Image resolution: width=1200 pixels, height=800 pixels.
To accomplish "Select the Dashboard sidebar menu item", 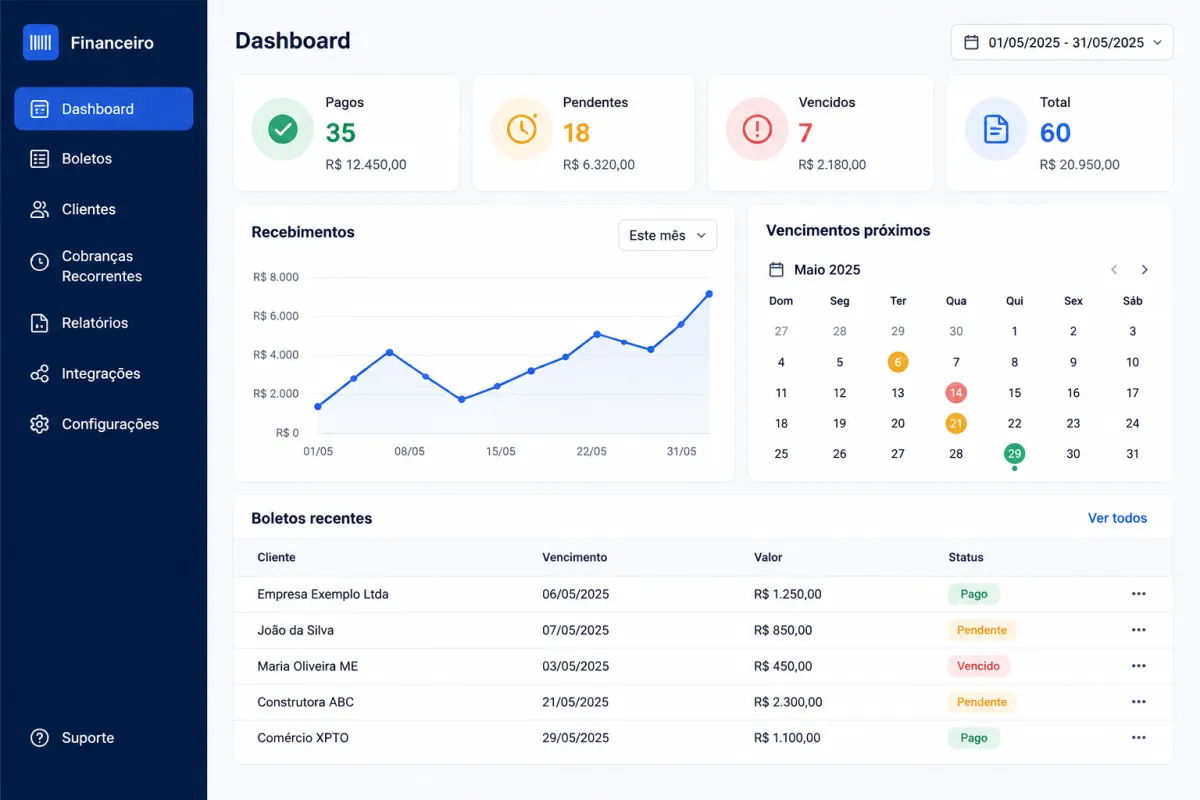I will [x=104, y=109].
